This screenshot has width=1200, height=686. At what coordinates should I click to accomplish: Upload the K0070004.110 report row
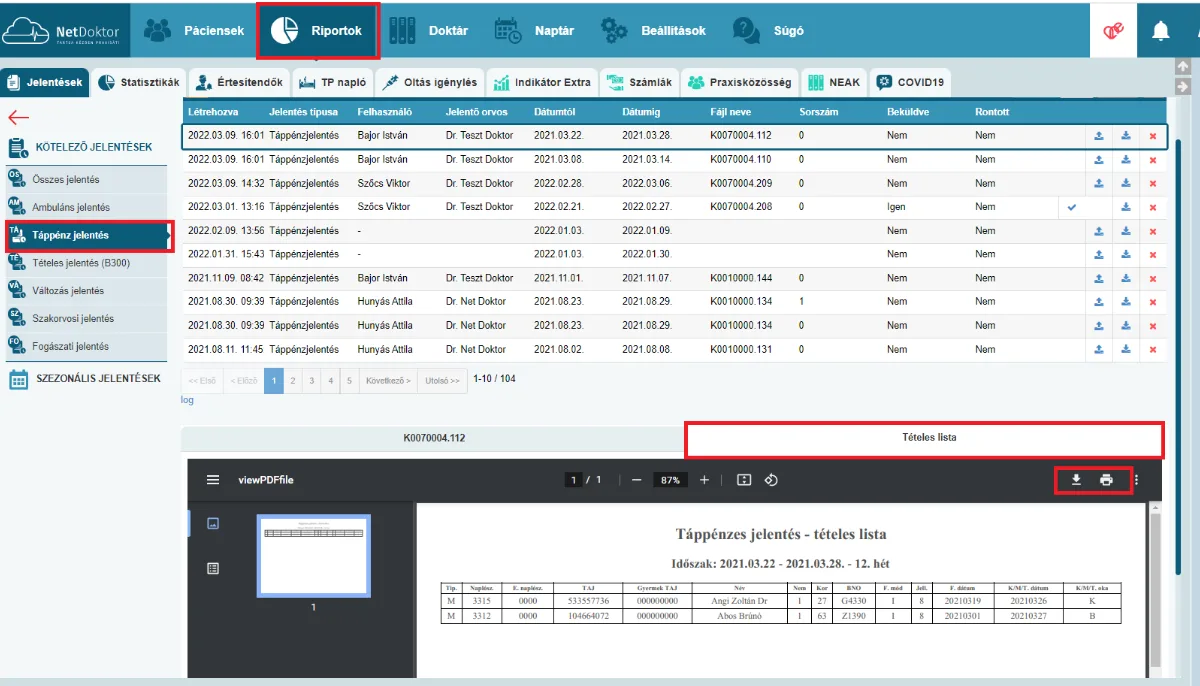coord(1099,160)
